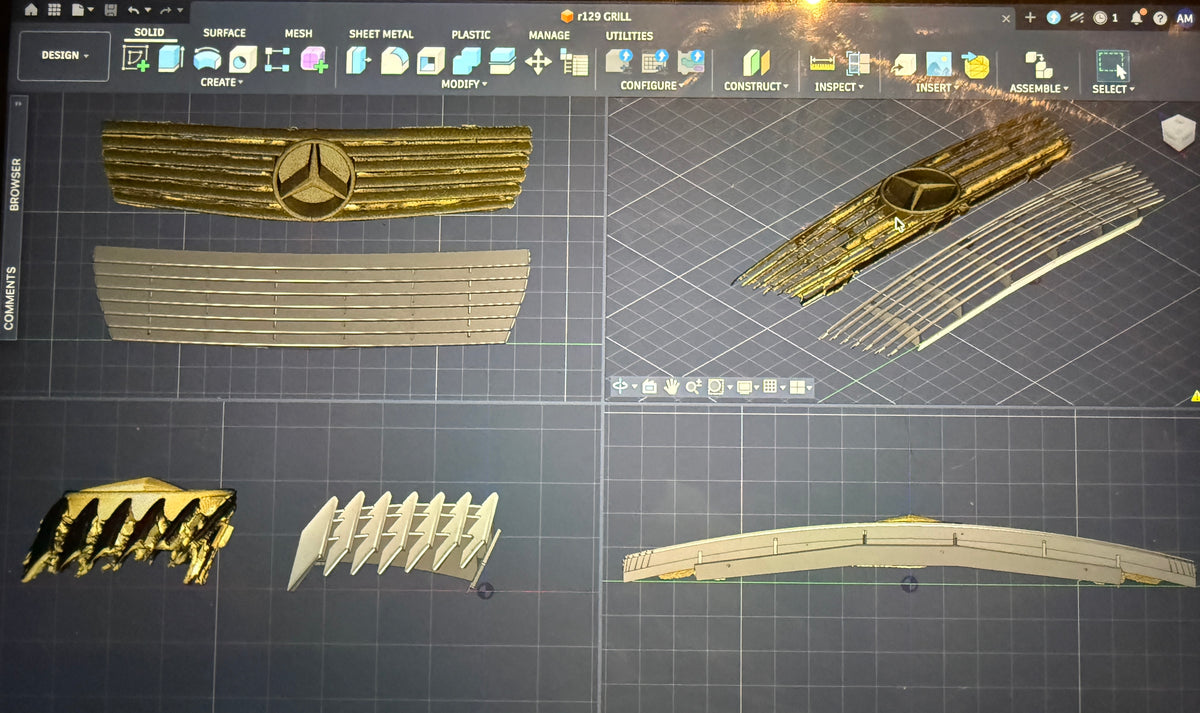Click the Undo arrow

pyautogui.click(x=133, y=10)
